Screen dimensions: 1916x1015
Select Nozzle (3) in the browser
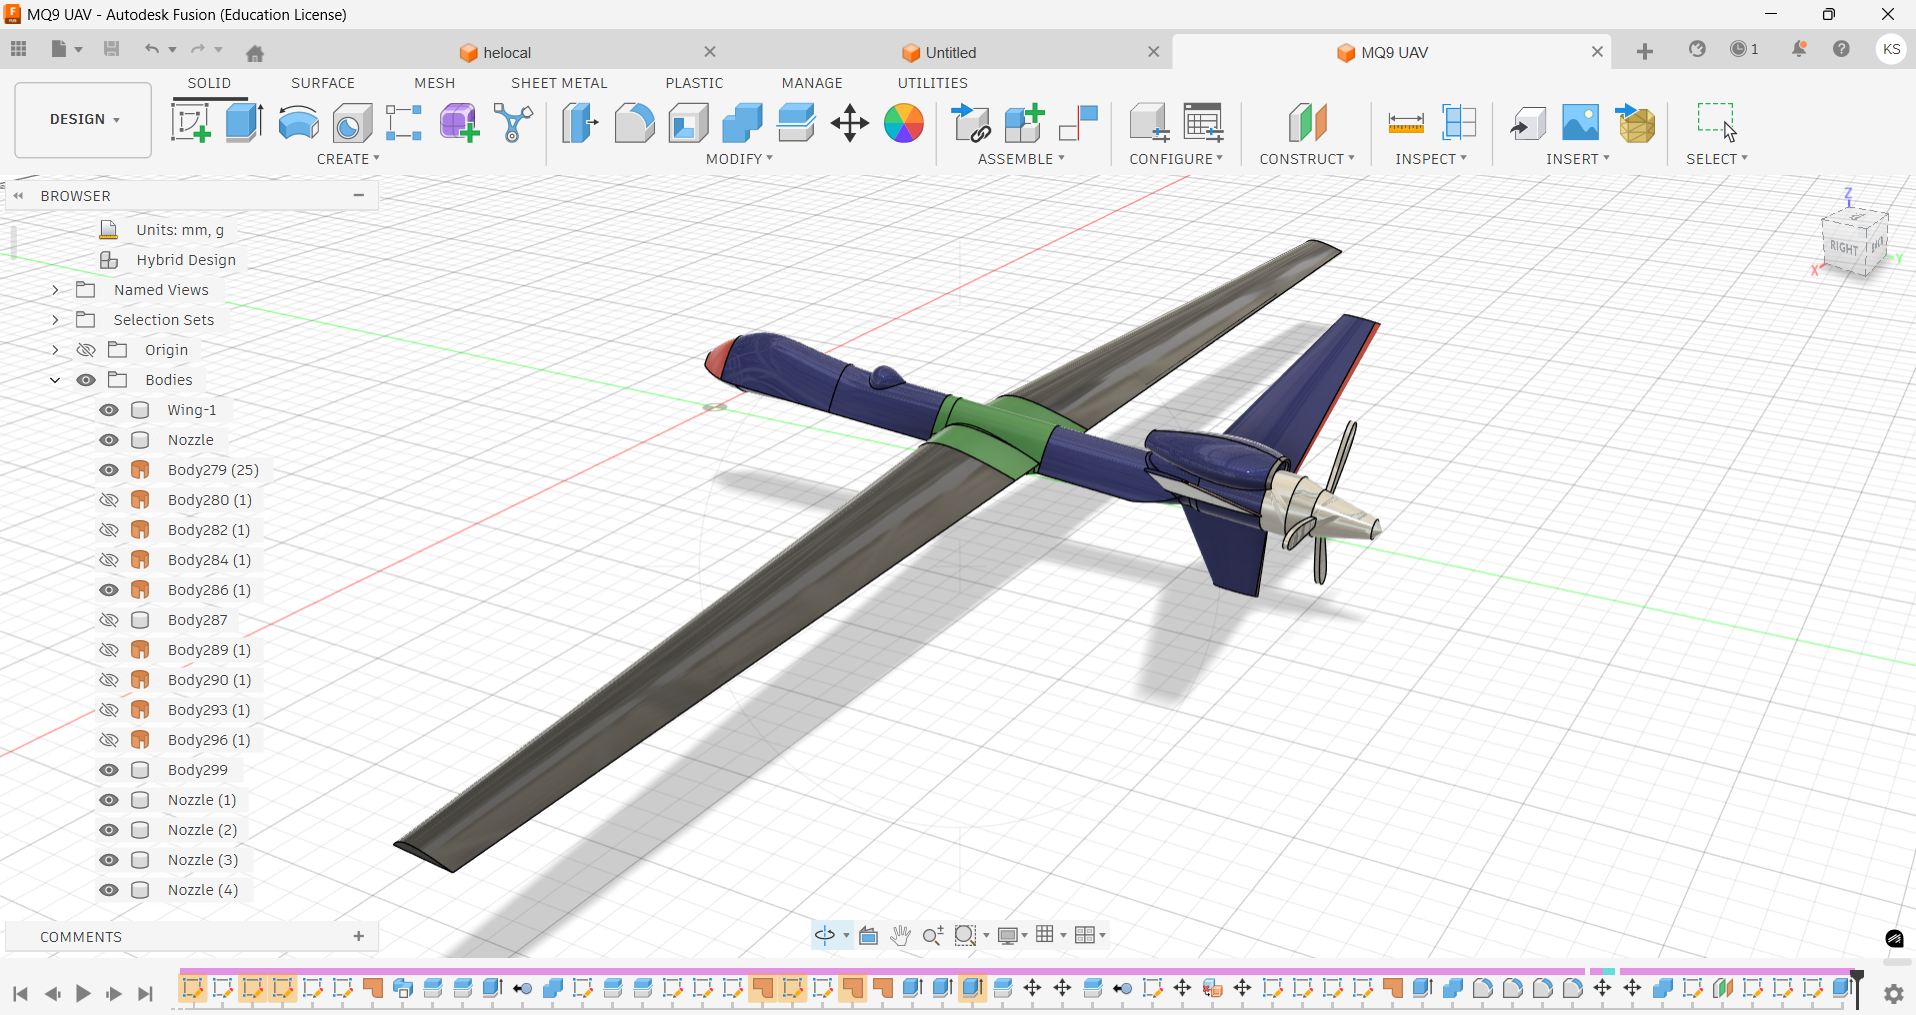tap(203, 860)
